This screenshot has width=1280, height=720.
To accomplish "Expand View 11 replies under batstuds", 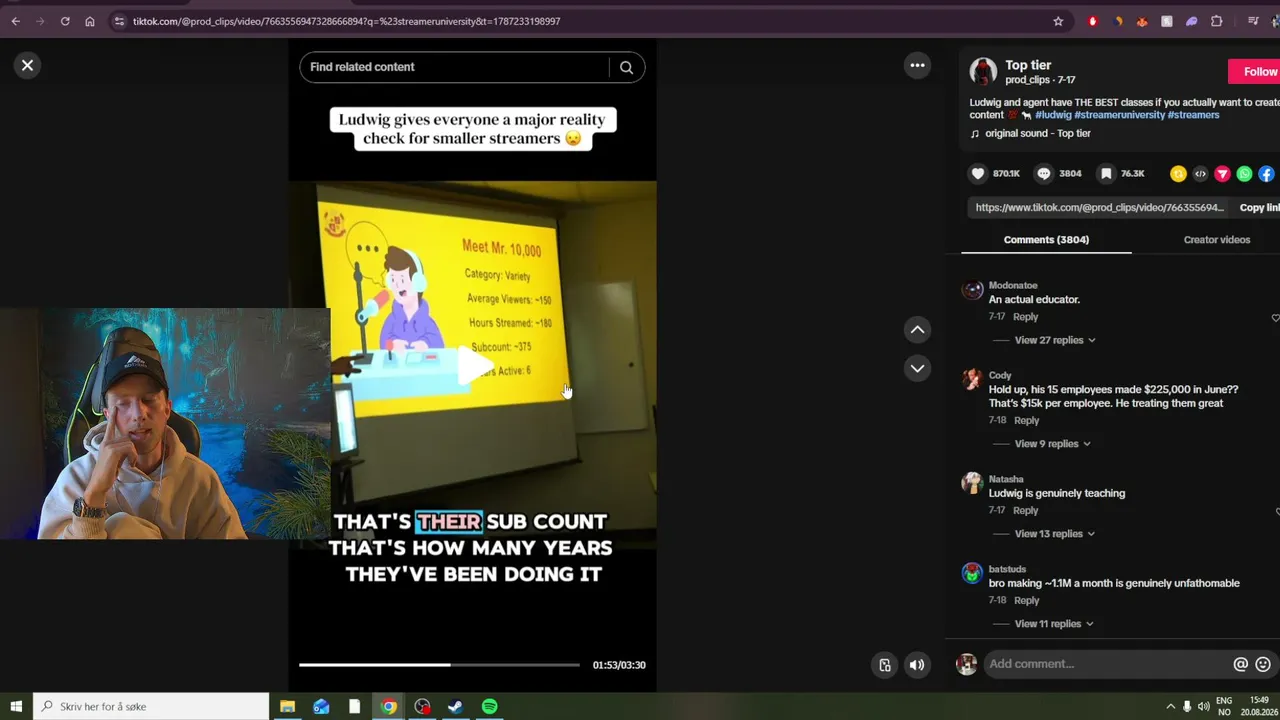I will pyautogui.click(x=1054, y=624).
